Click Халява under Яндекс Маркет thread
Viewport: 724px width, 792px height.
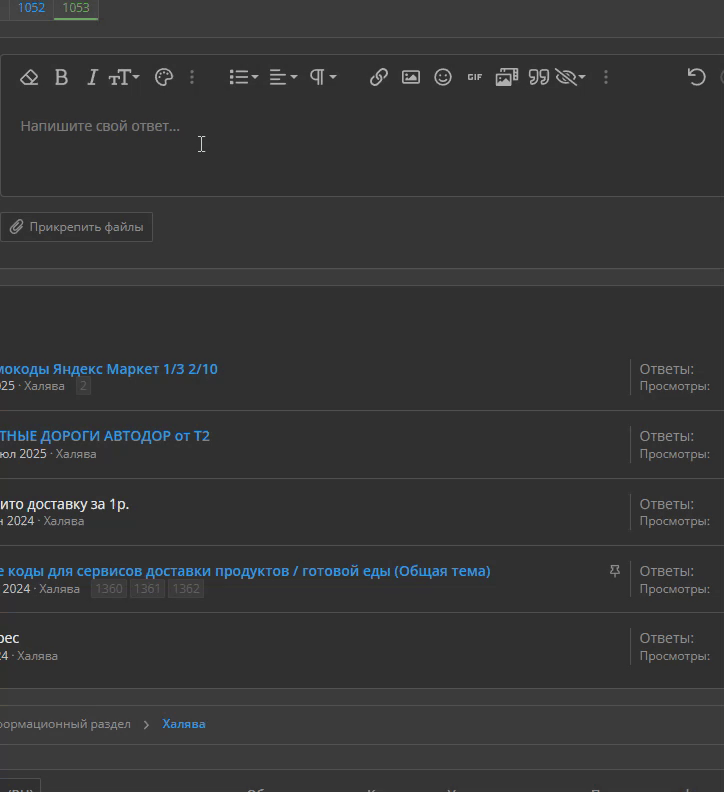tap(44, 386)
